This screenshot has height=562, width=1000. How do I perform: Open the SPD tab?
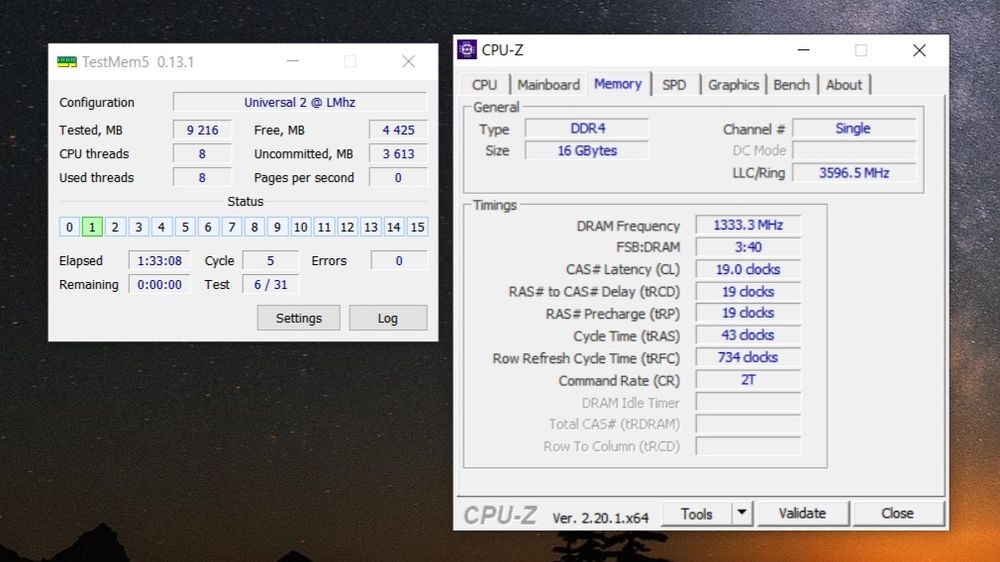click(673, 85)
